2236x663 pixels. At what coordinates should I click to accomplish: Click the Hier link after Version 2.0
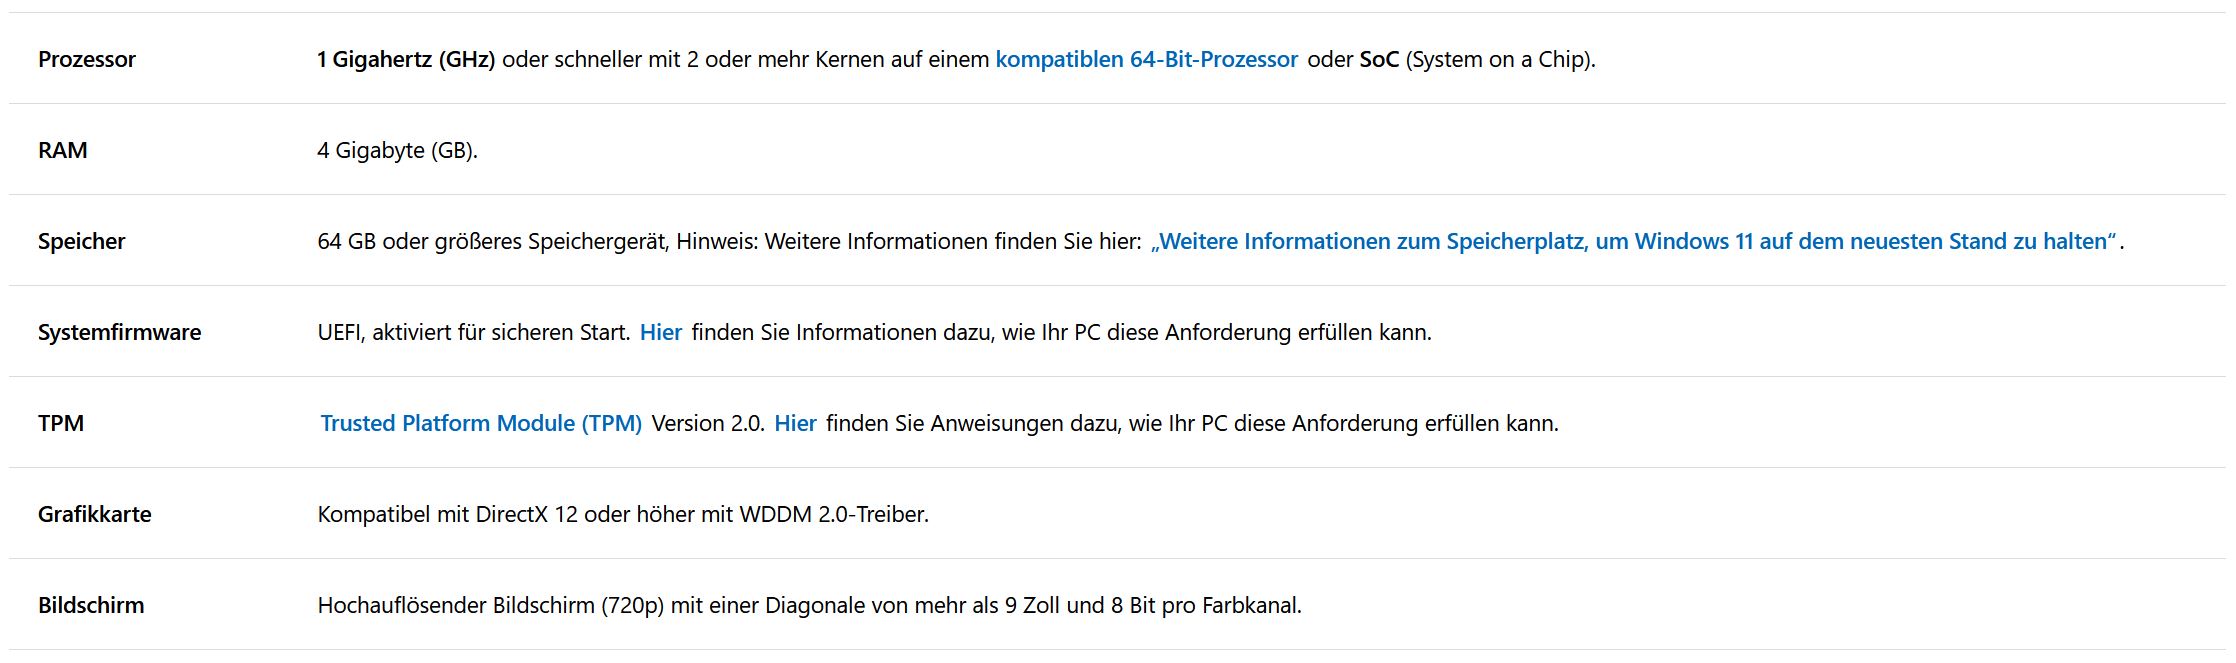coord(795,424)
